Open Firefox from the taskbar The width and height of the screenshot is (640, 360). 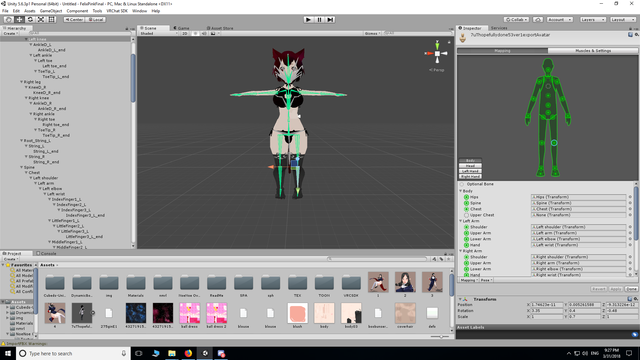click(188, 353)
